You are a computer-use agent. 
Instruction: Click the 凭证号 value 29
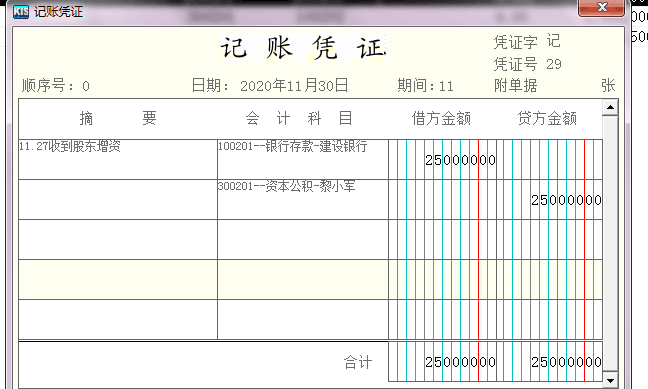(554, 64)
